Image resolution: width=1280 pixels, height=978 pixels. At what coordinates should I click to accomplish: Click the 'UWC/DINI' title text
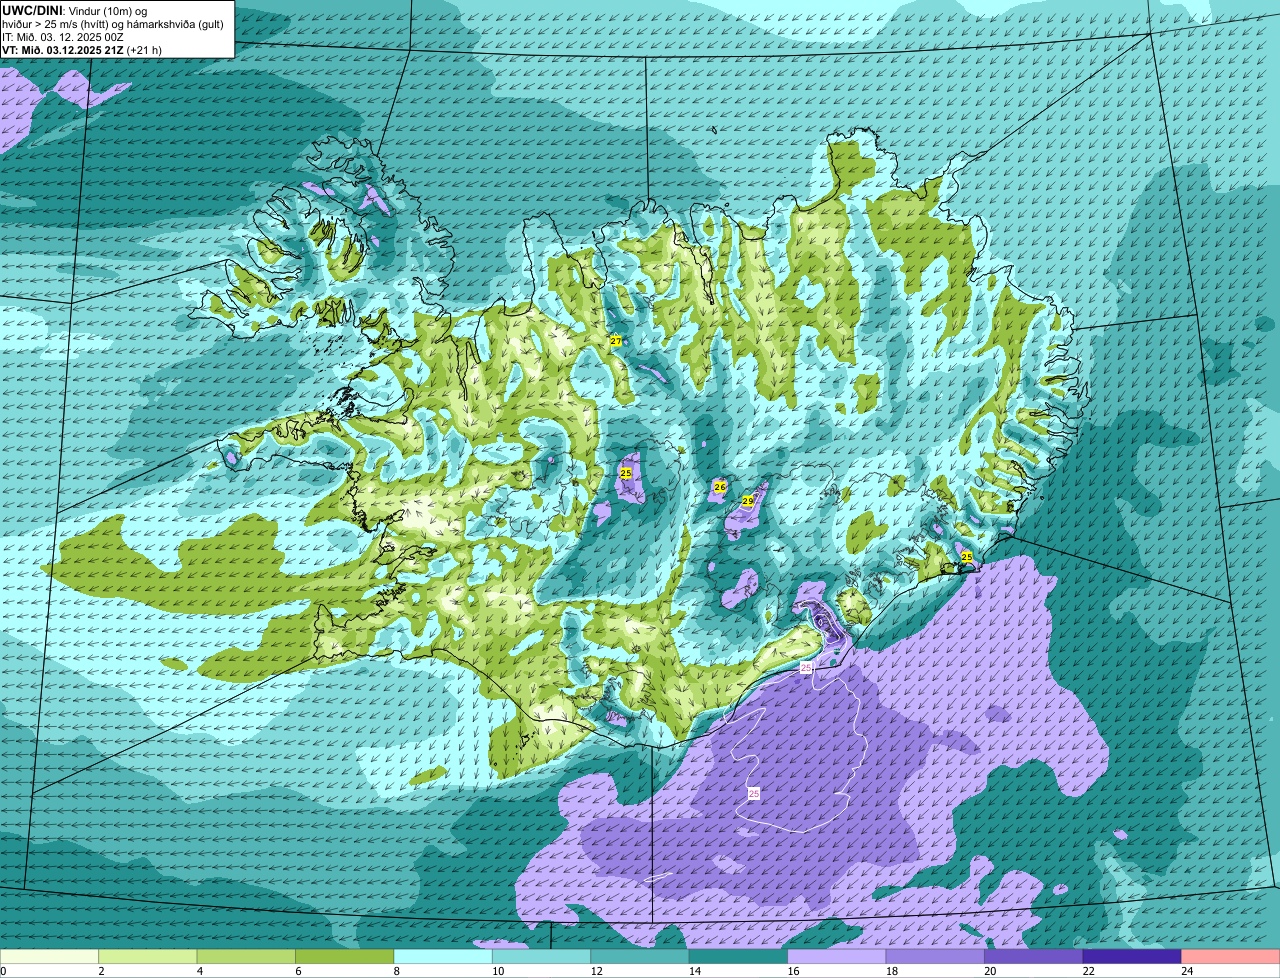coord(33,11)
